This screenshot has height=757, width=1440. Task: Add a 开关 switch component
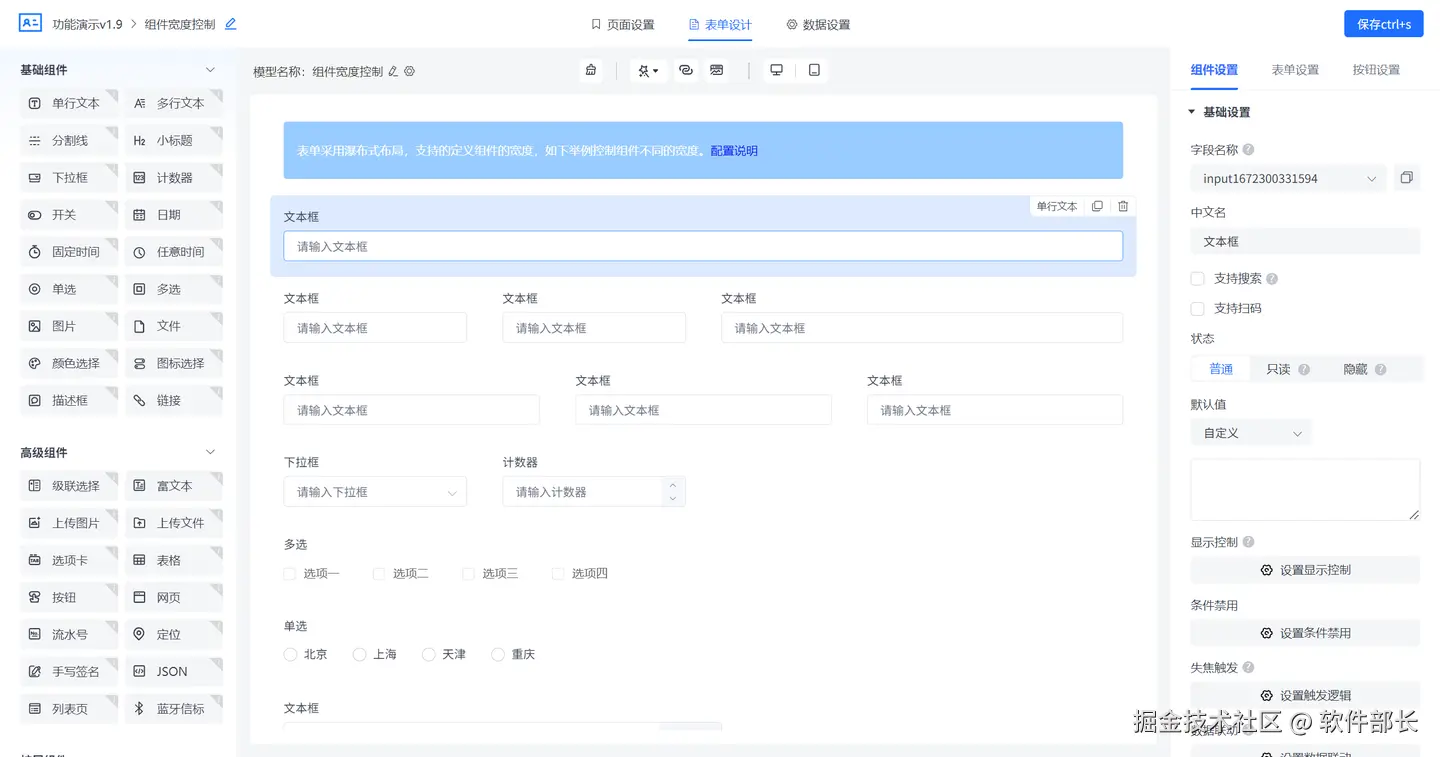pos(68,215)
